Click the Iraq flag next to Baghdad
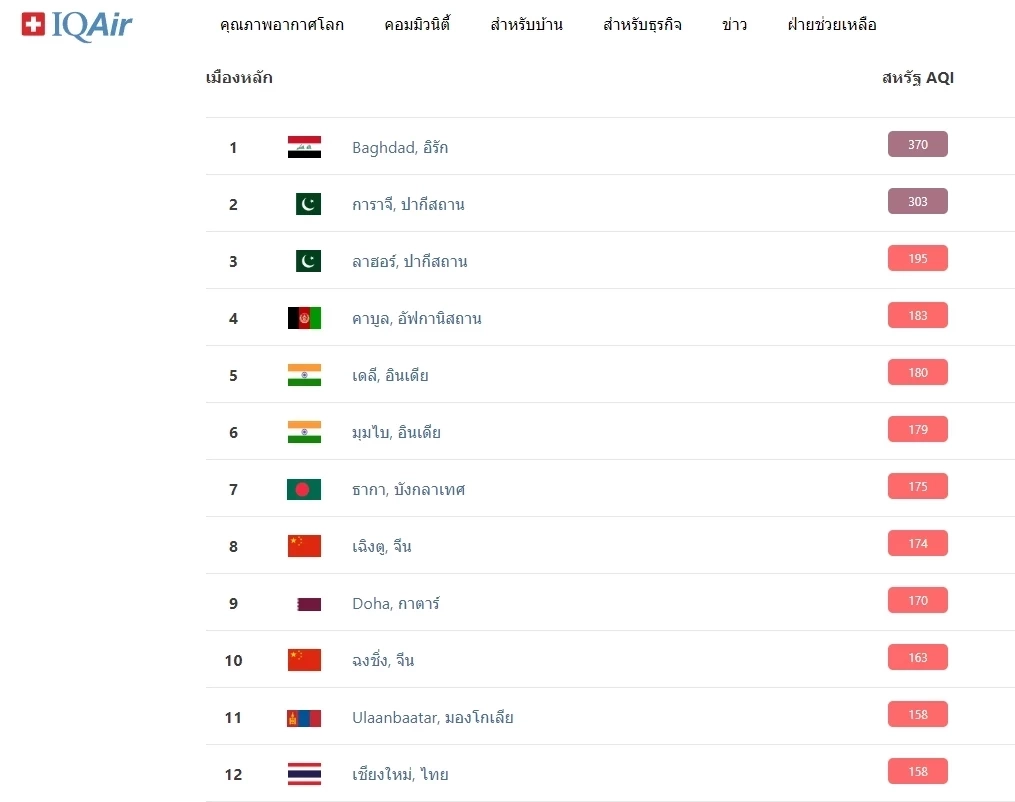Screen dimensions: 1015x802 tap(304, 147)
